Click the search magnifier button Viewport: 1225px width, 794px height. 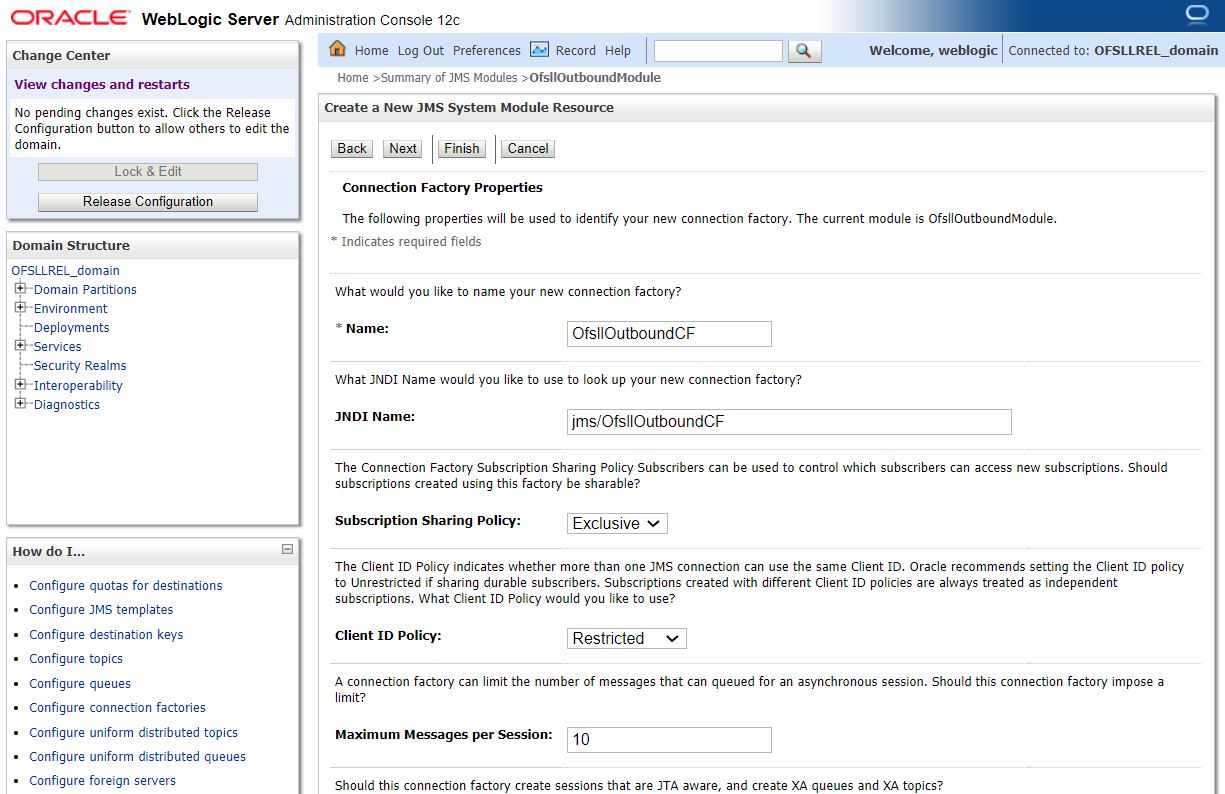click(804, 51)
